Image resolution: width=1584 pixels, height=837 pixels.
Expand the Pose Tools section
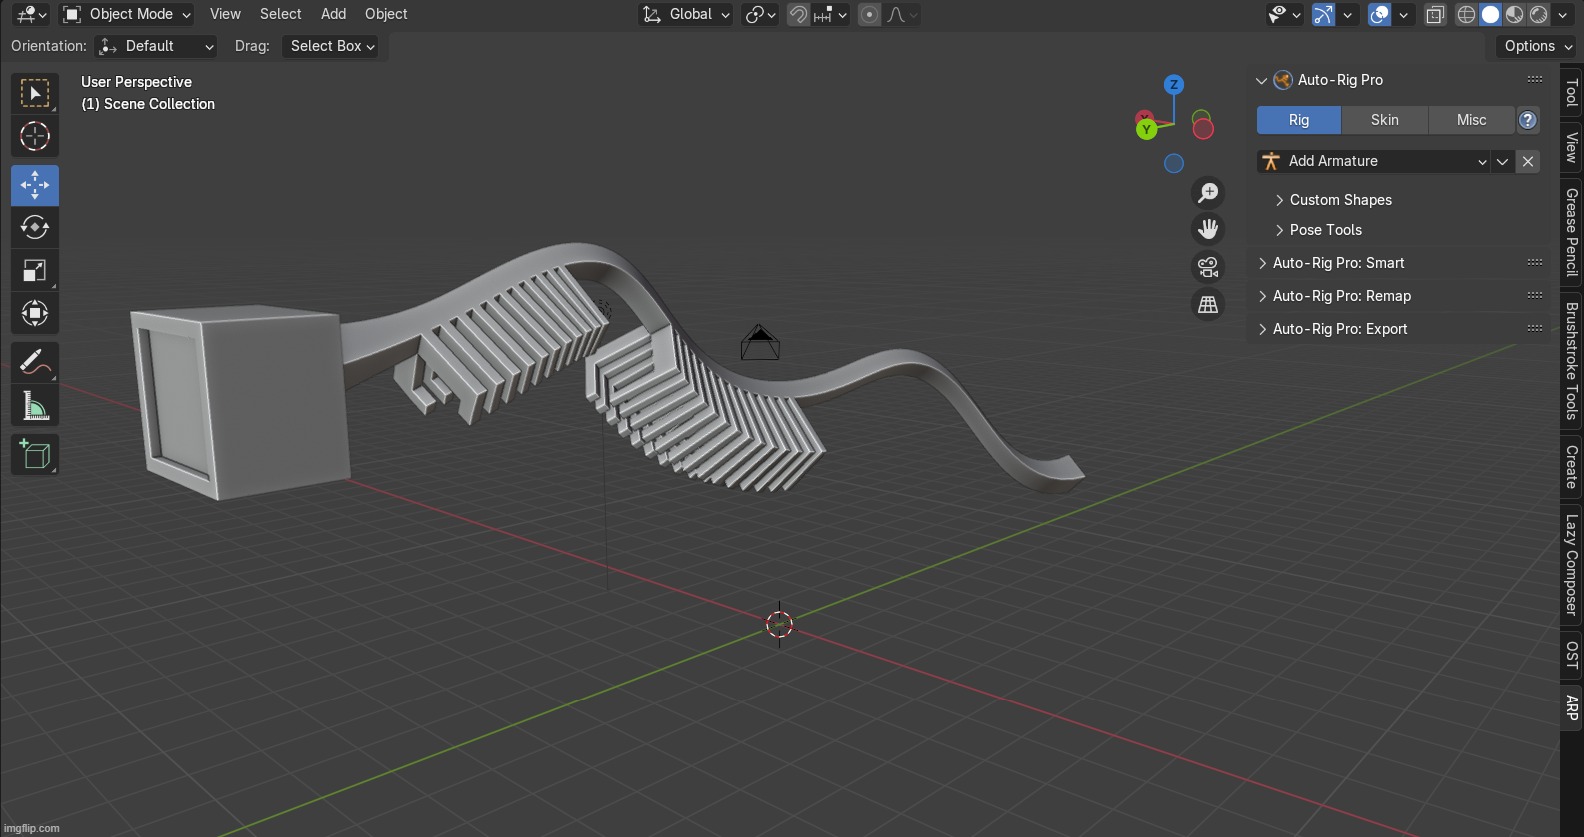[1325, 230]
